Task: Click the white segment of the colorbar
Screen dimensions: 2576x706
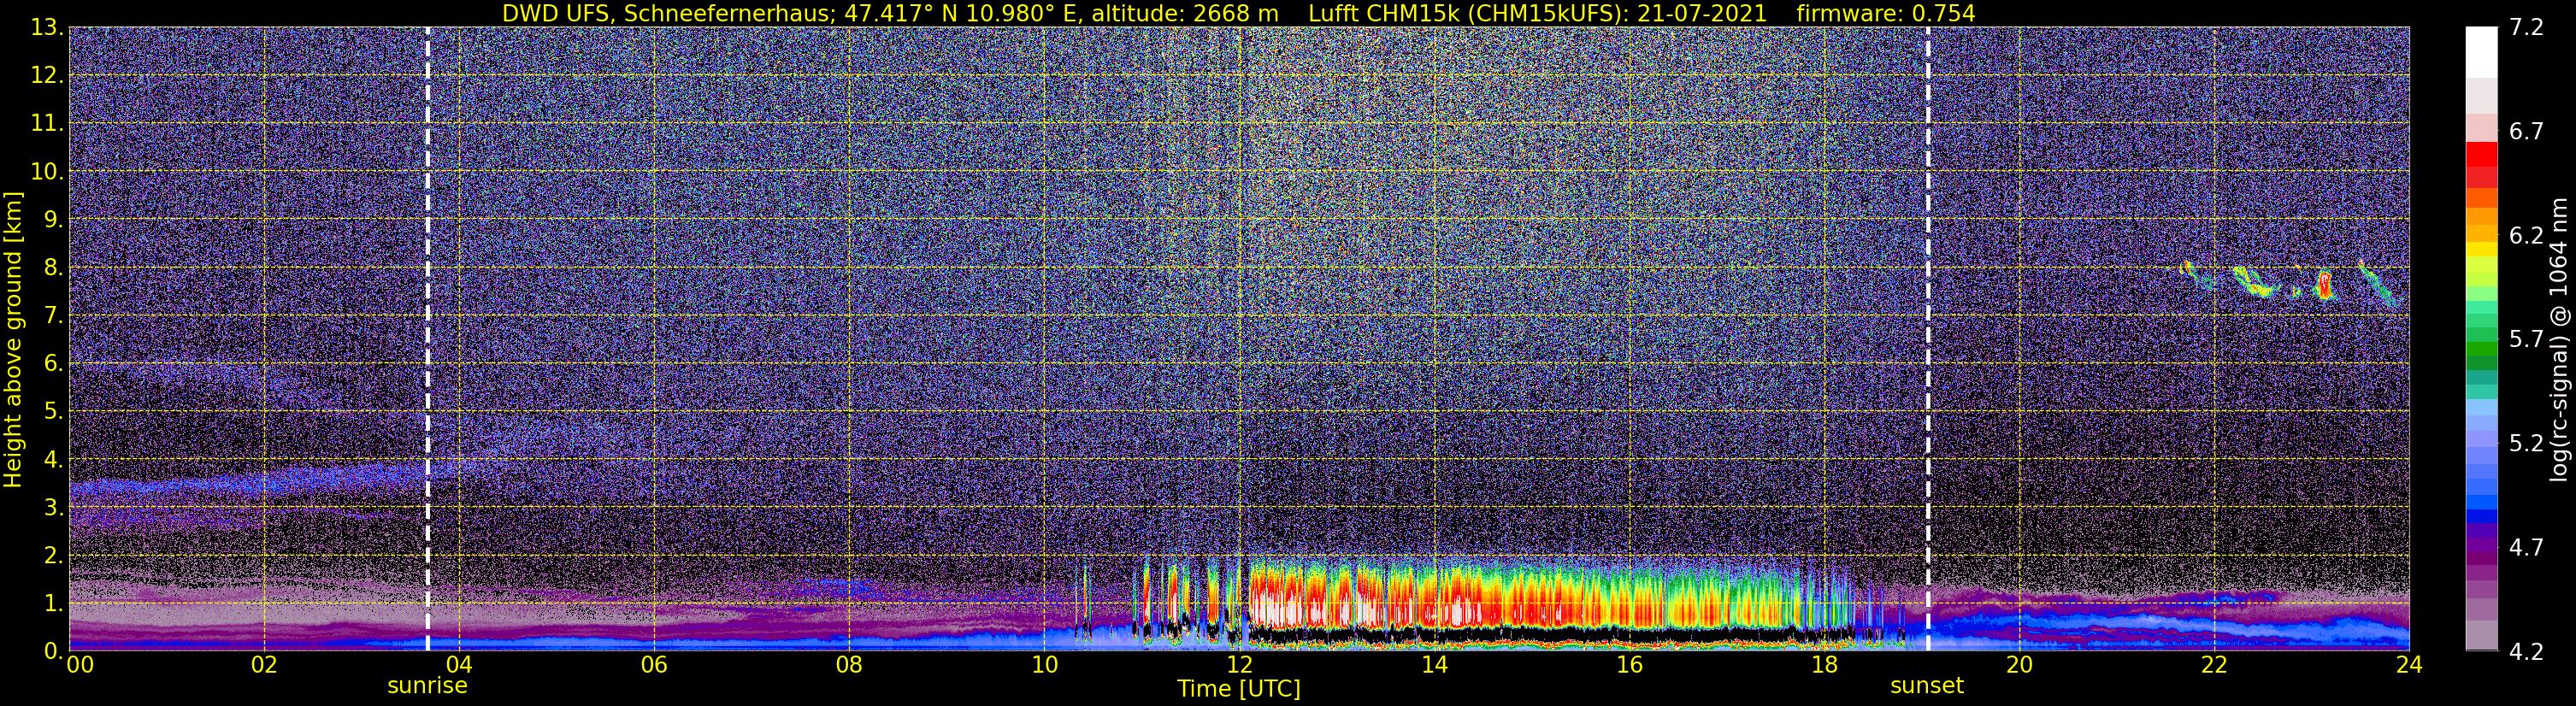Action: 2481,52
